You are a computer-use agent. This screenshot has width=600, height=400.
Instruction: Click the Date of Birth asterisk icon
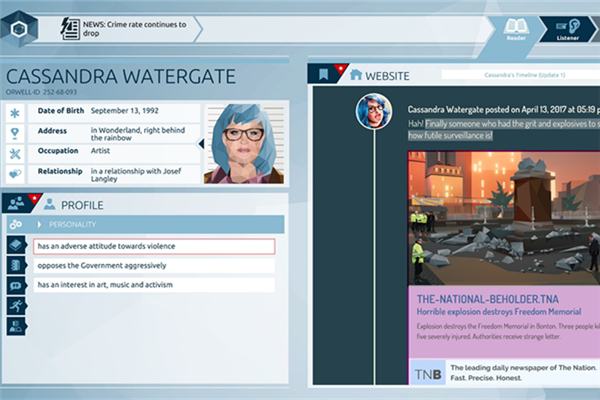15,113
